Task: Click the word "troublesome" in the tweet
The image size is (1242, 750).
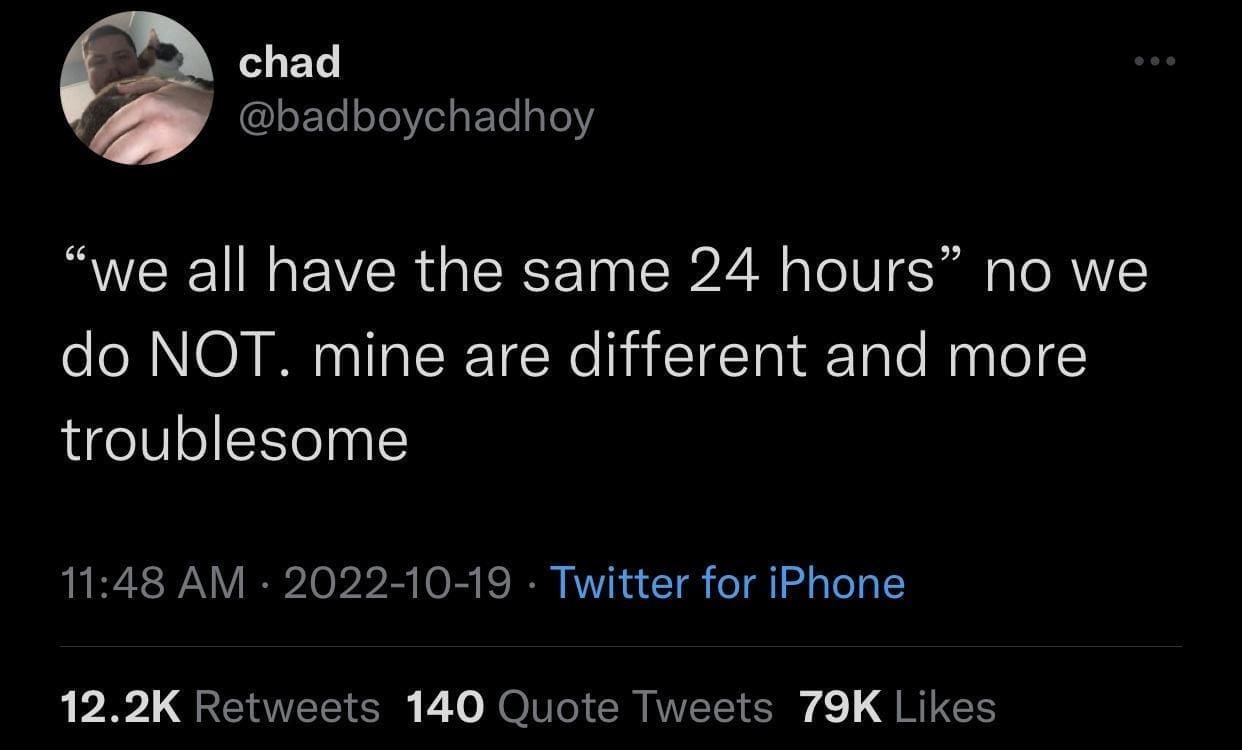Action: point(235,438)
